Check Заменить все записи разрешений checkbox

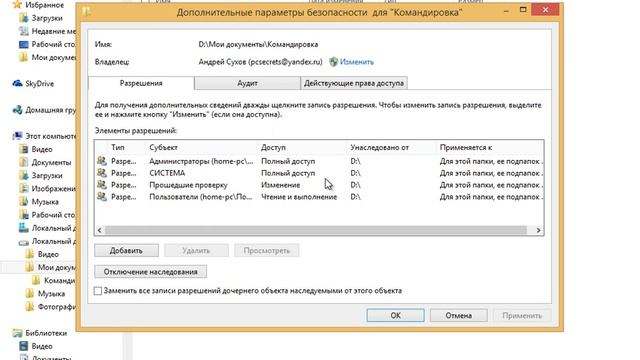pos(98,291)
